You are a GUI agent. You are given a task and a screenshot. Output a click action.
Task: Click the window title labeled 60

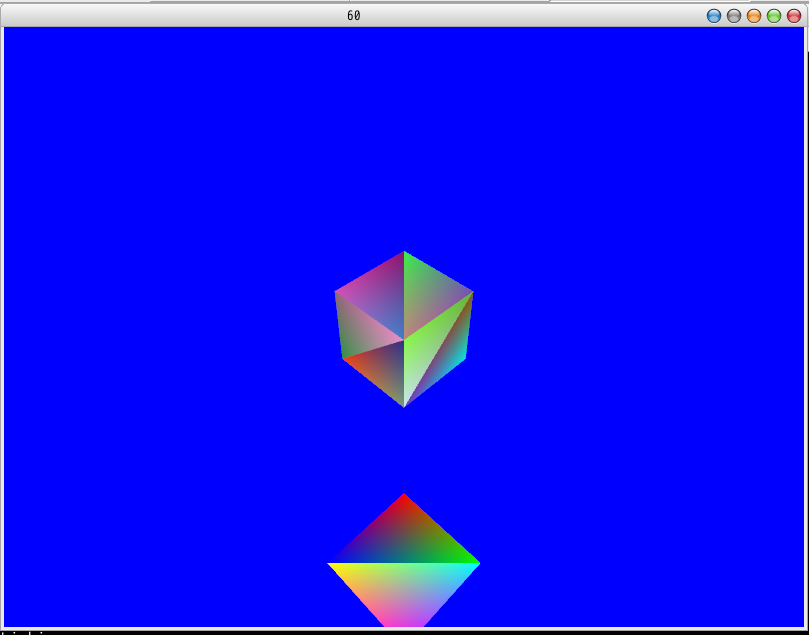click(x=352, y=15)
